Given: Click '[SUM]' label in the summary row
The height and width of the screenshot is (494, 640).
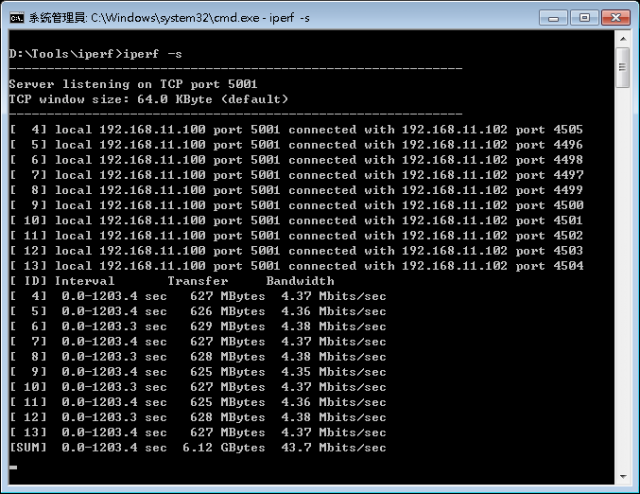Looking at the screenshot, I should tap(28, 447).
